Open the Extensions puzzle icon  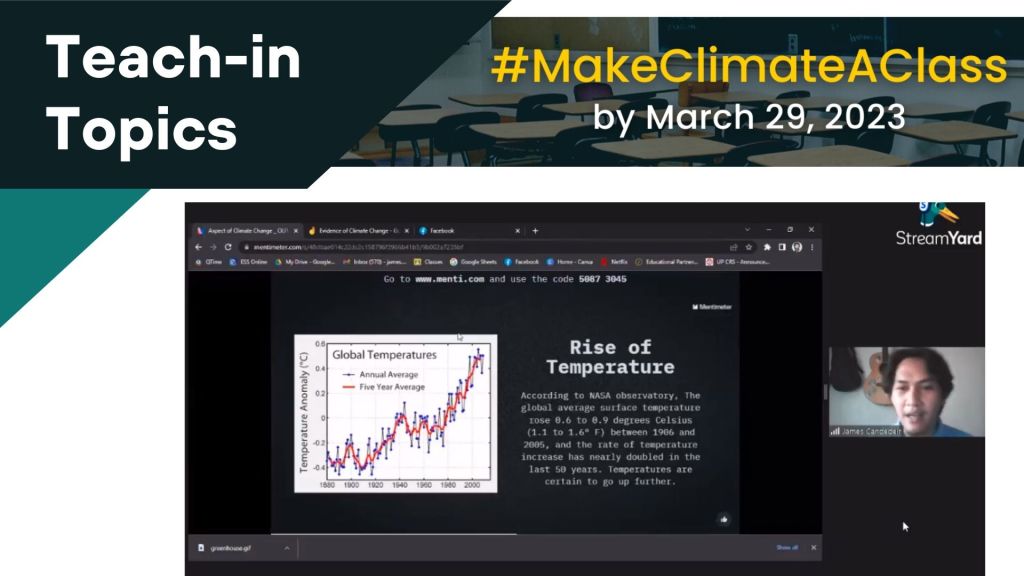767,247
